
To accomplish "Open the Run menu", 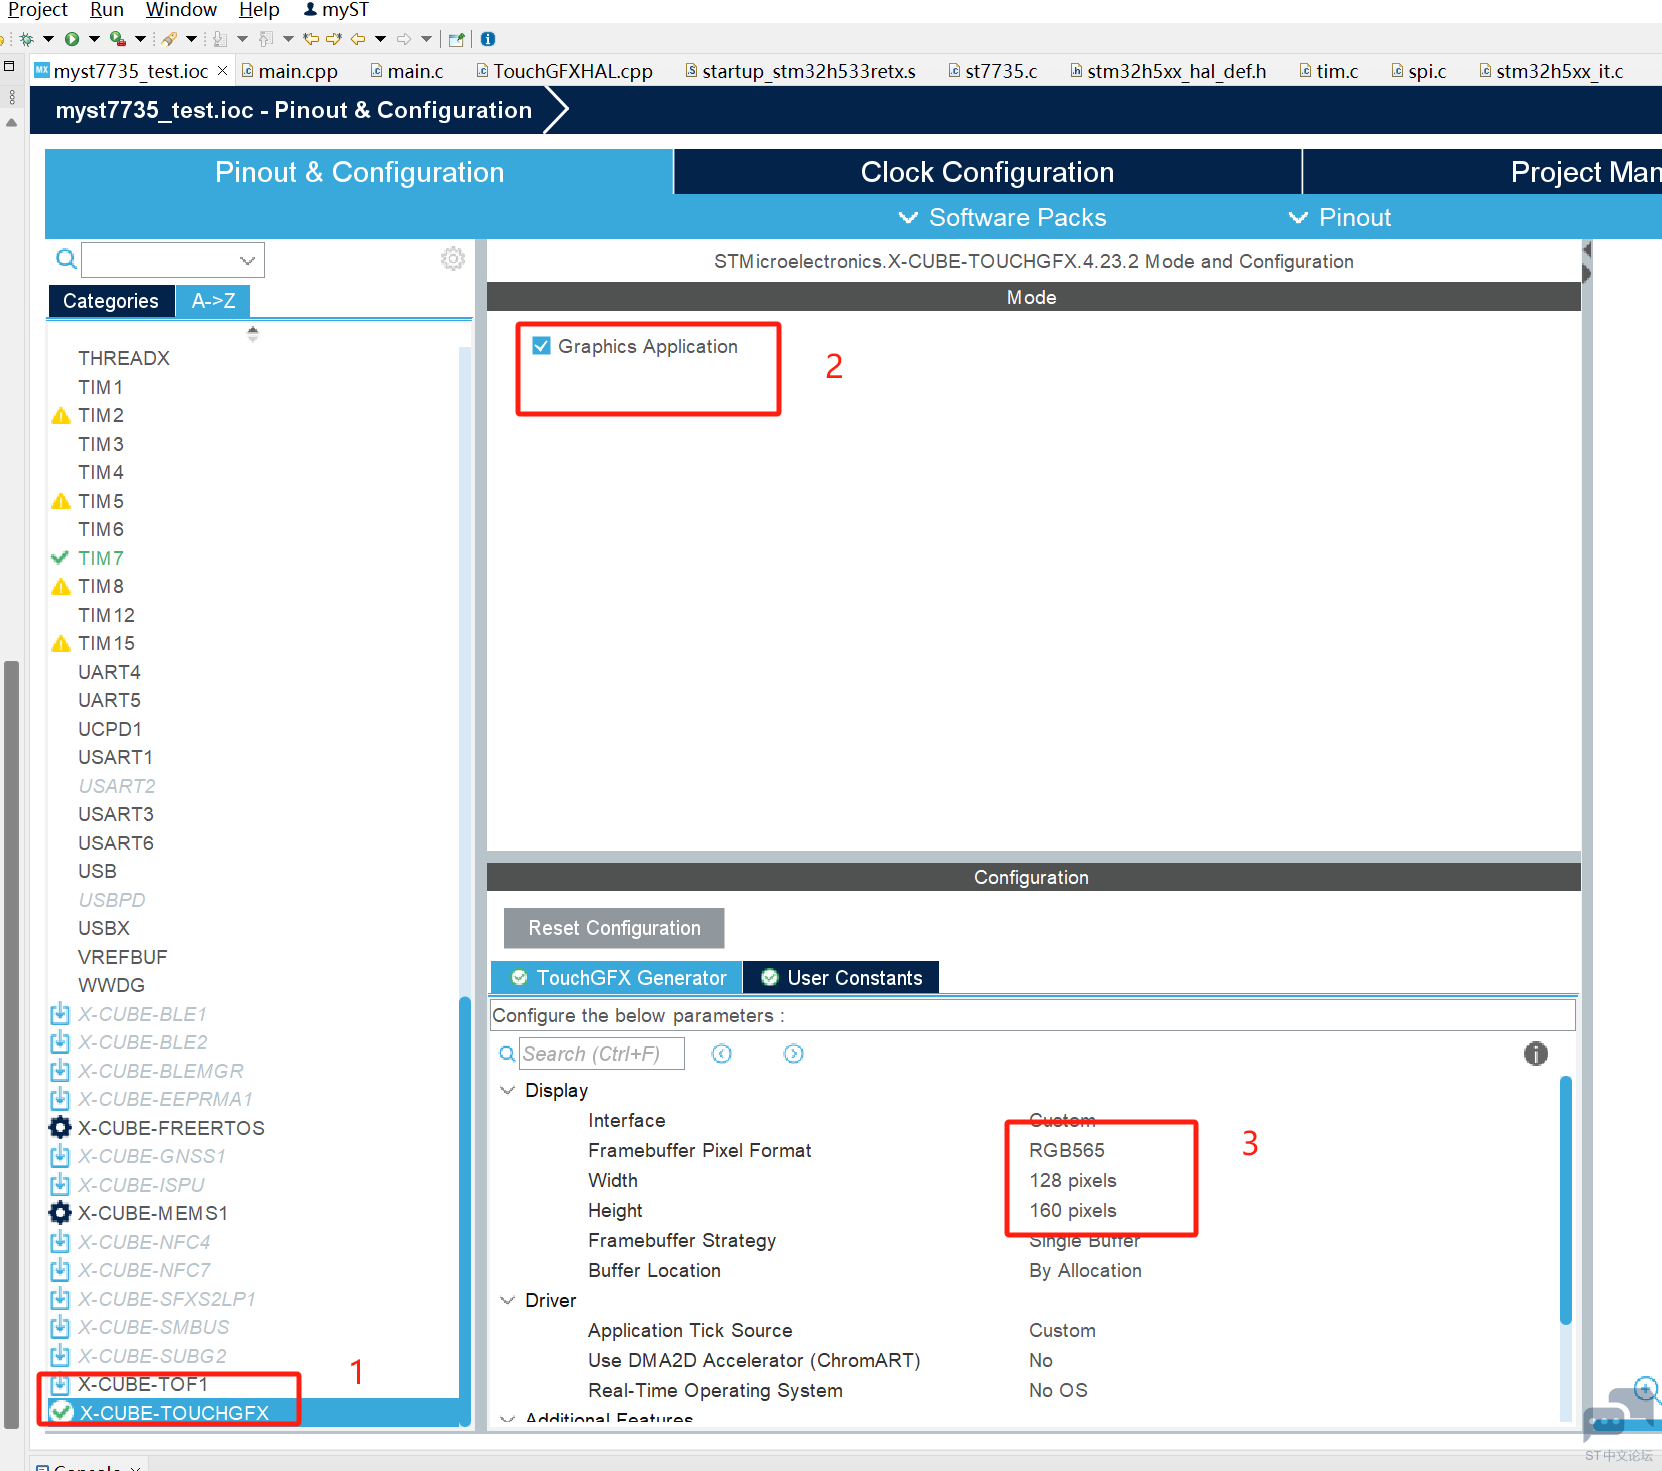I will click(x=107, y=10).
